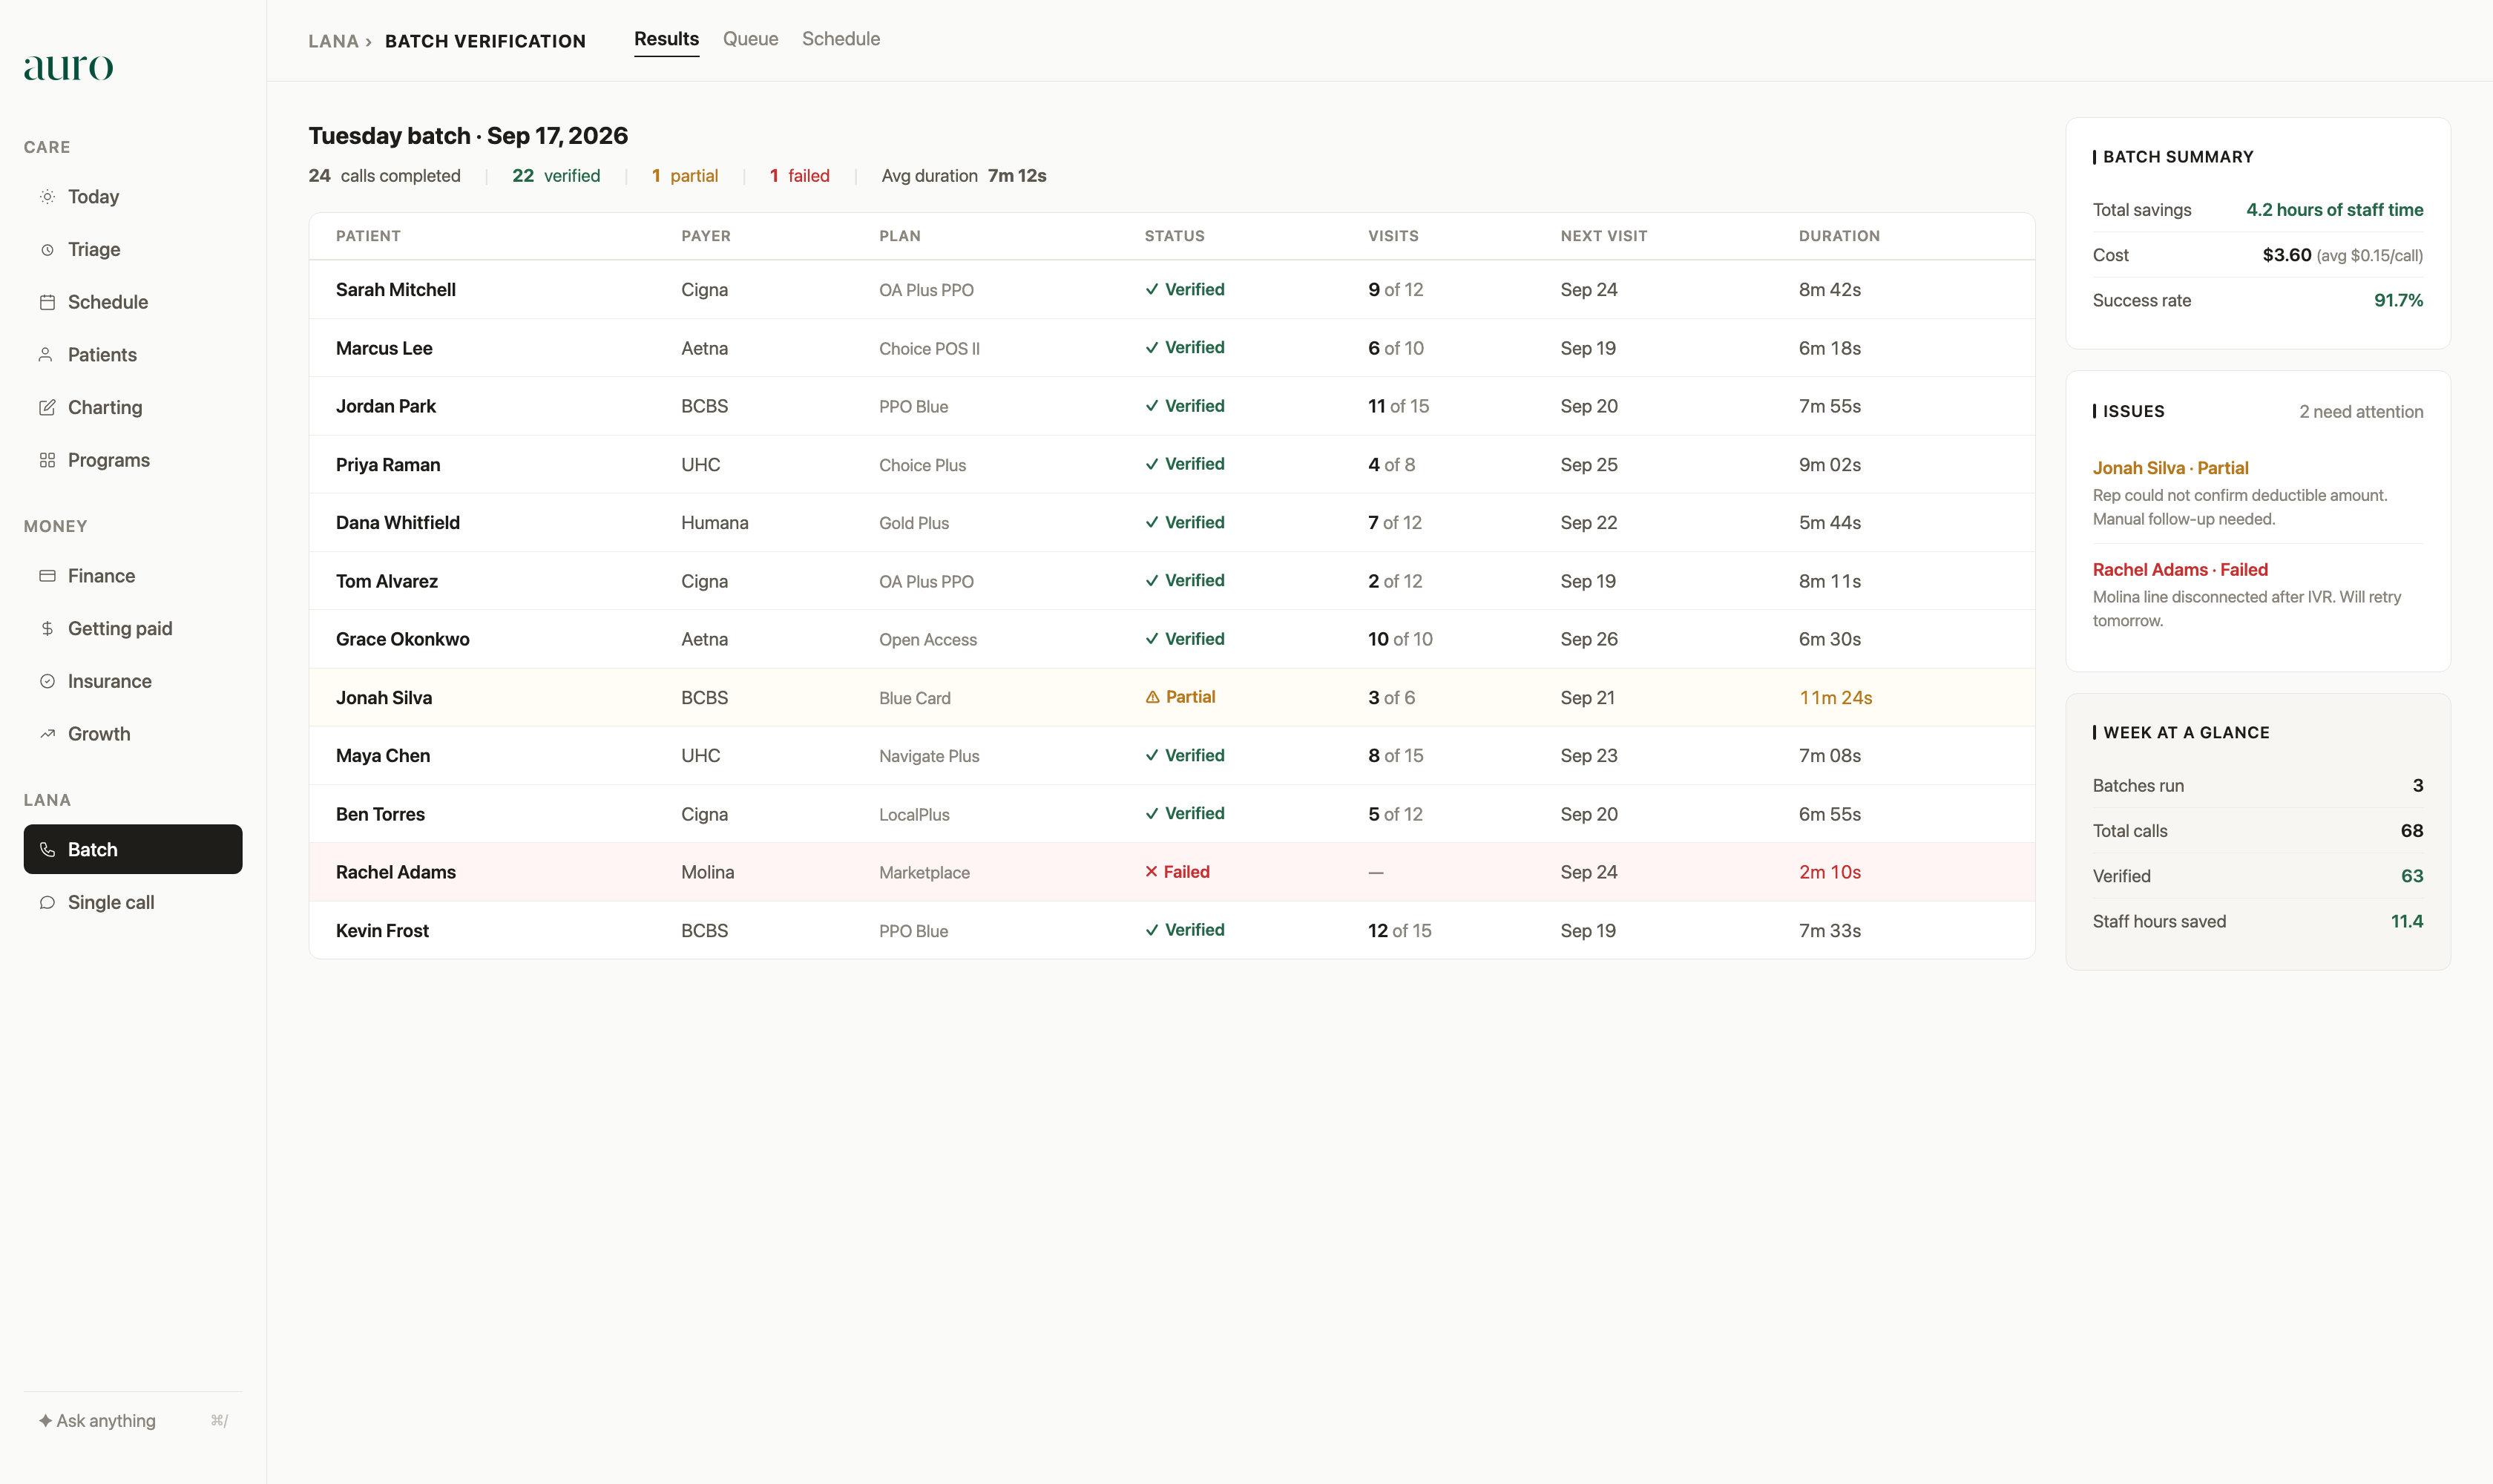
Task: Click the Growth trend arrow icon
Action: pos(47,734)
